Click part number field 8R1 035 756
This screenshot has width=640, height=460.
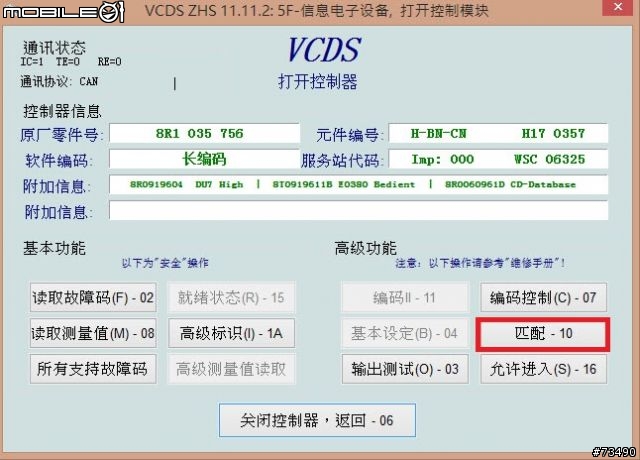pos(204,133)
